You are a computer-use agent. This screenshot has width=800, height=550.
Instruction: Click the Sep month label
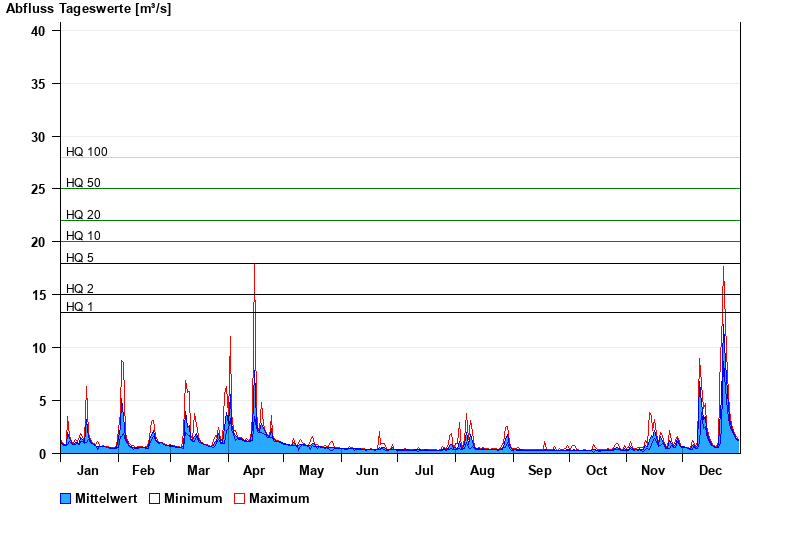point(540,471)
